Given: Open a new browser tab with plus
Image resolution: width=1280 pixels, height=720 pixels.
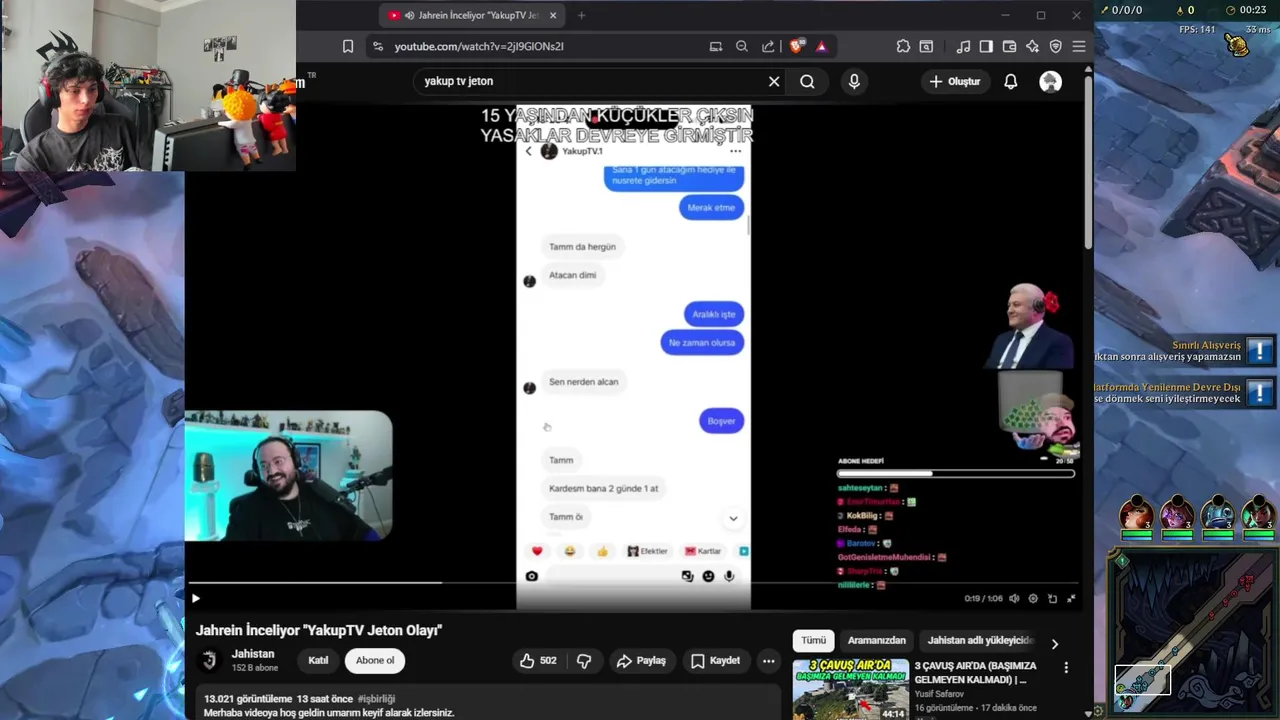Looking at the screenshot, I should (x=582, y=15).
